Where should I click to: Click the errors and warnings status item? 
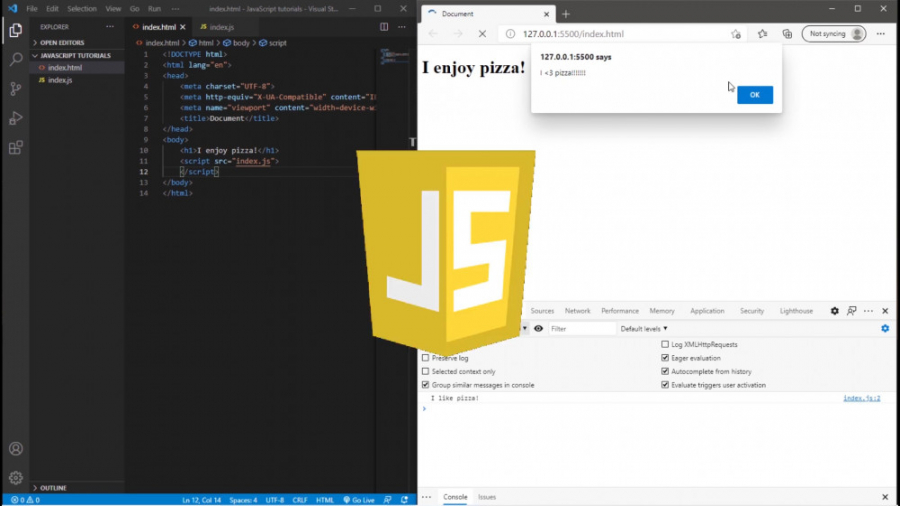(x=25, y=500)
